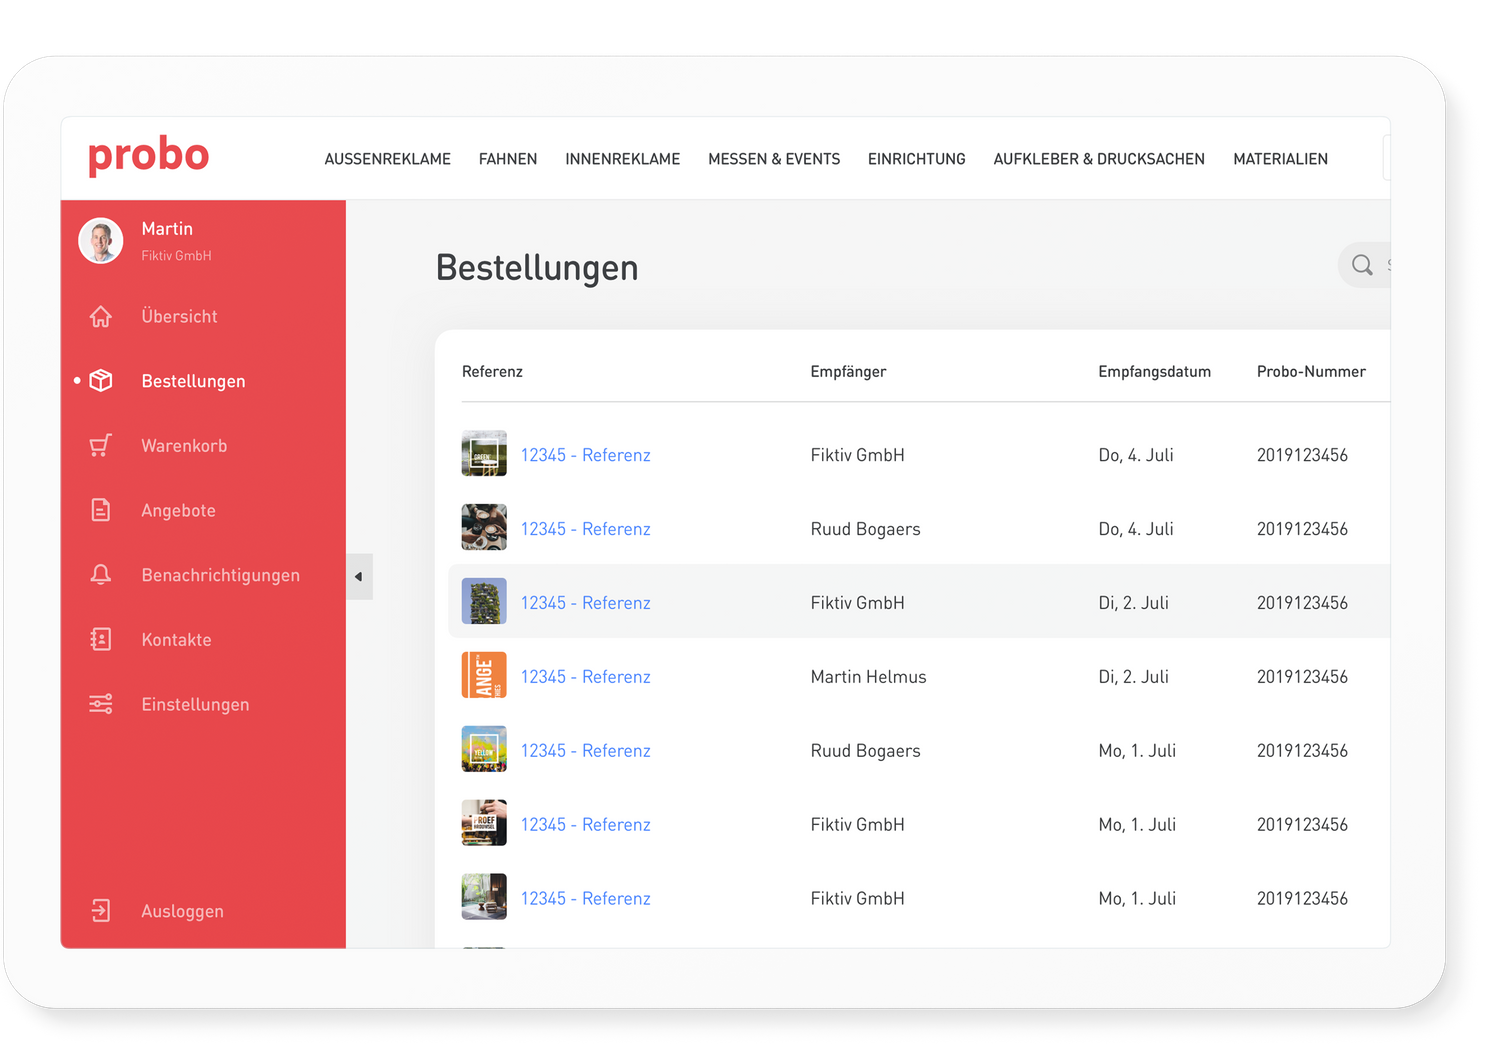This screenshot has width=1488, height=1056.
Task: Open the Übersicht home icon
Action: 101,316
